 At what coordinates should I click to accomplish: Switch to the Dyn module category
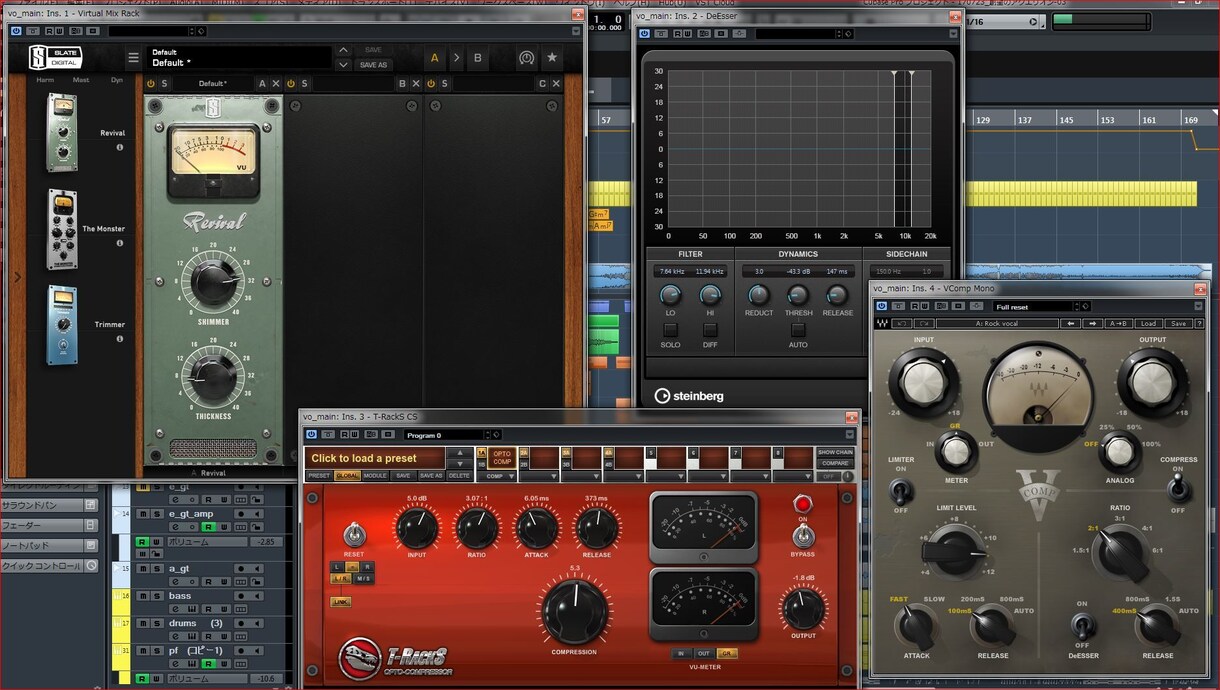click(x=117, y=80)
